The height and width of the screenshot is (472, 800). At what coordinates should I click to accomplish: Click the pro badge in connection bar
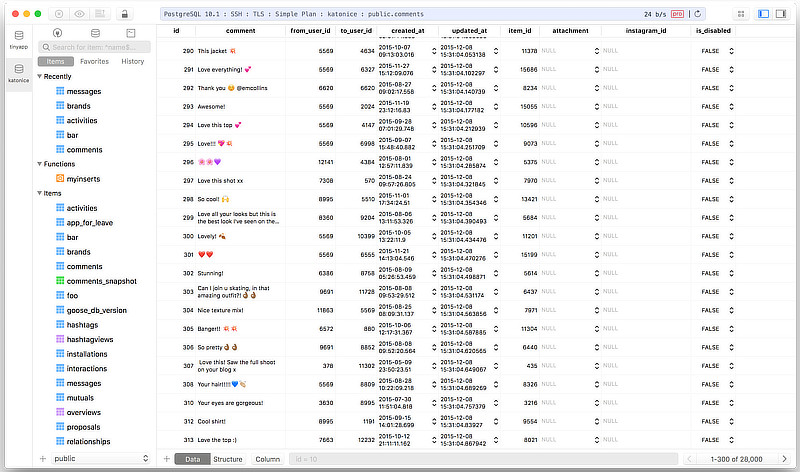678,14
